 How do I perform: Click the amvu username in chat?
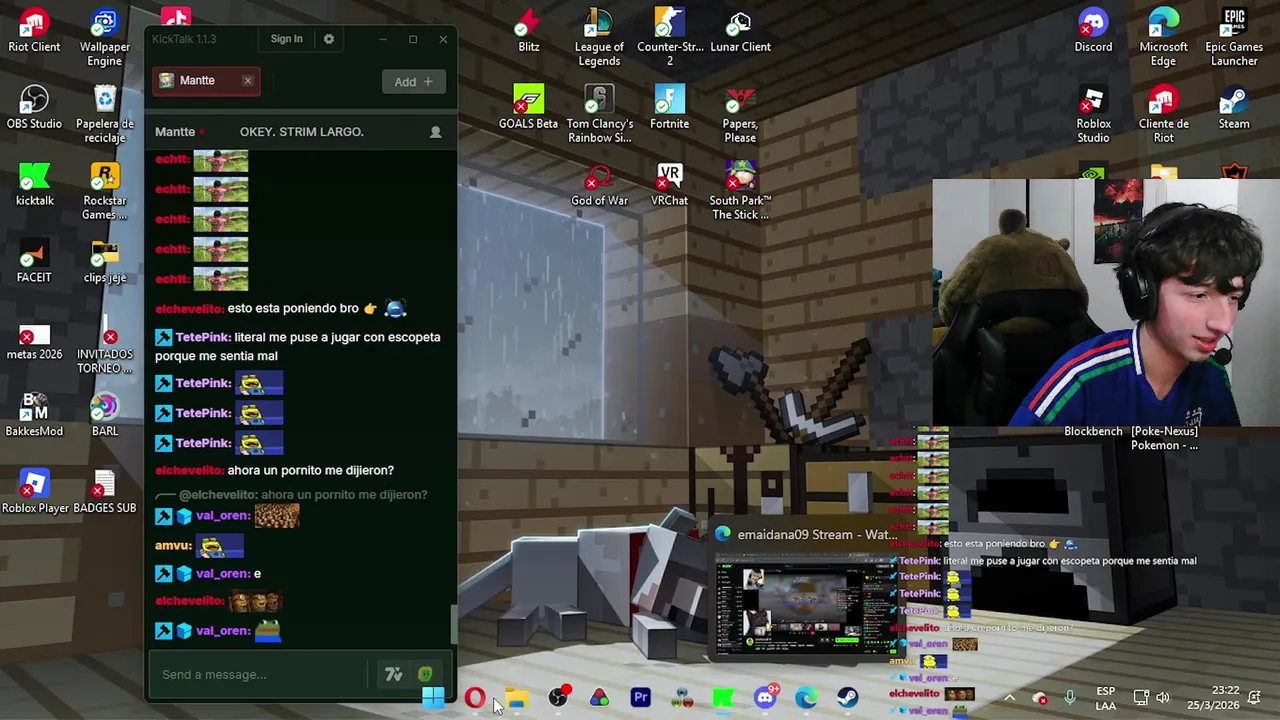(173, 546)
